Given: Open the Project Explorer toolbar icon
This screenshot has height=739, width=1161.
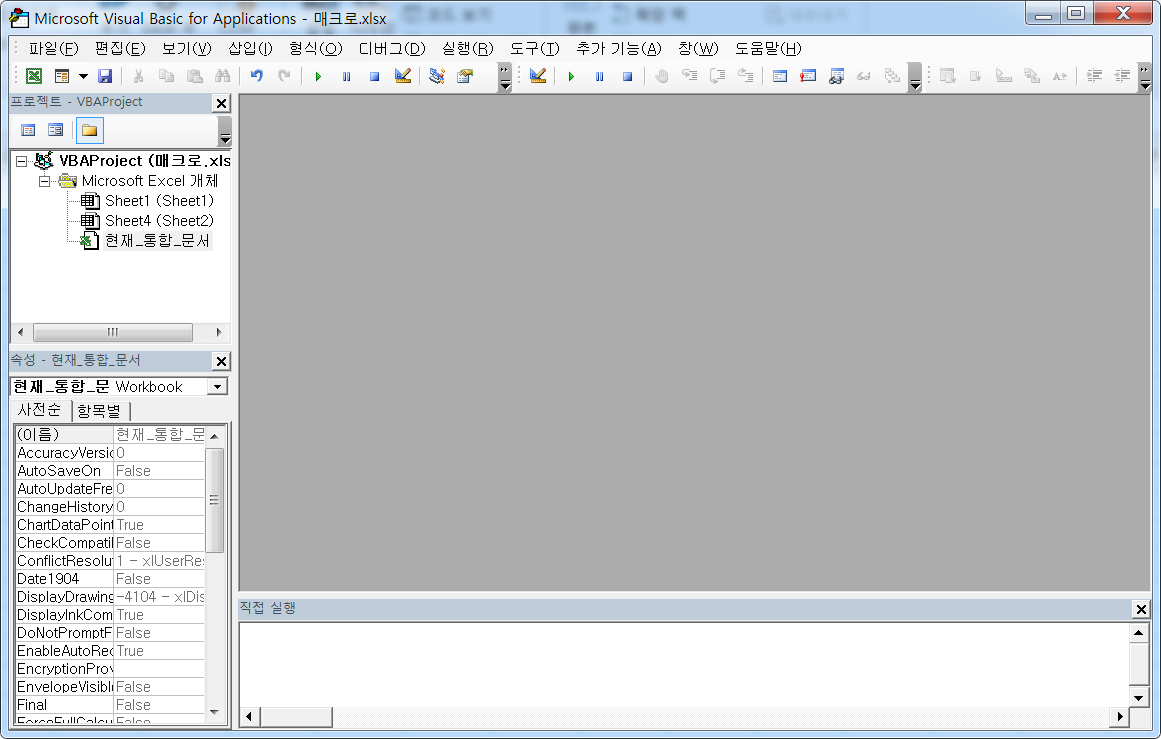Looking at the screenshot, I should 437,75.
